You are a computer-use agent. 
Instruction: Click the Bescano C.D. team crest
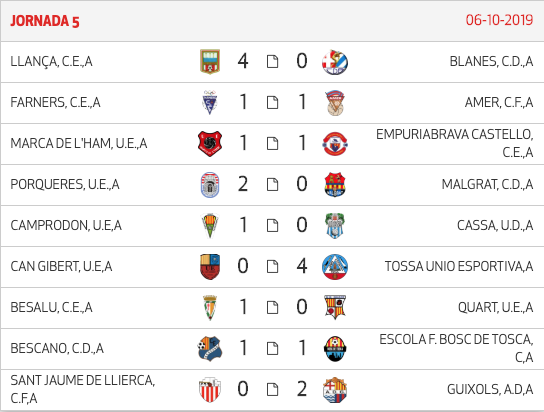(210, 349)
